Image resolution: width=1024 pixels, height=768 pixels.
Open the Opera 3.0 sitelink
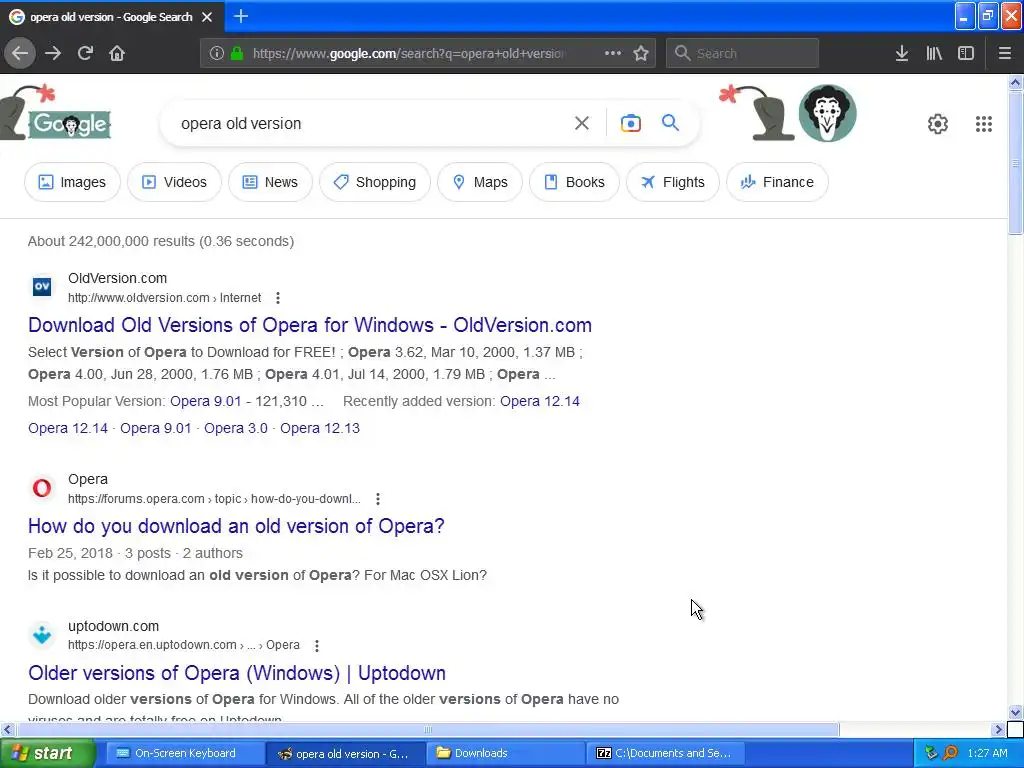click(236, 428)
